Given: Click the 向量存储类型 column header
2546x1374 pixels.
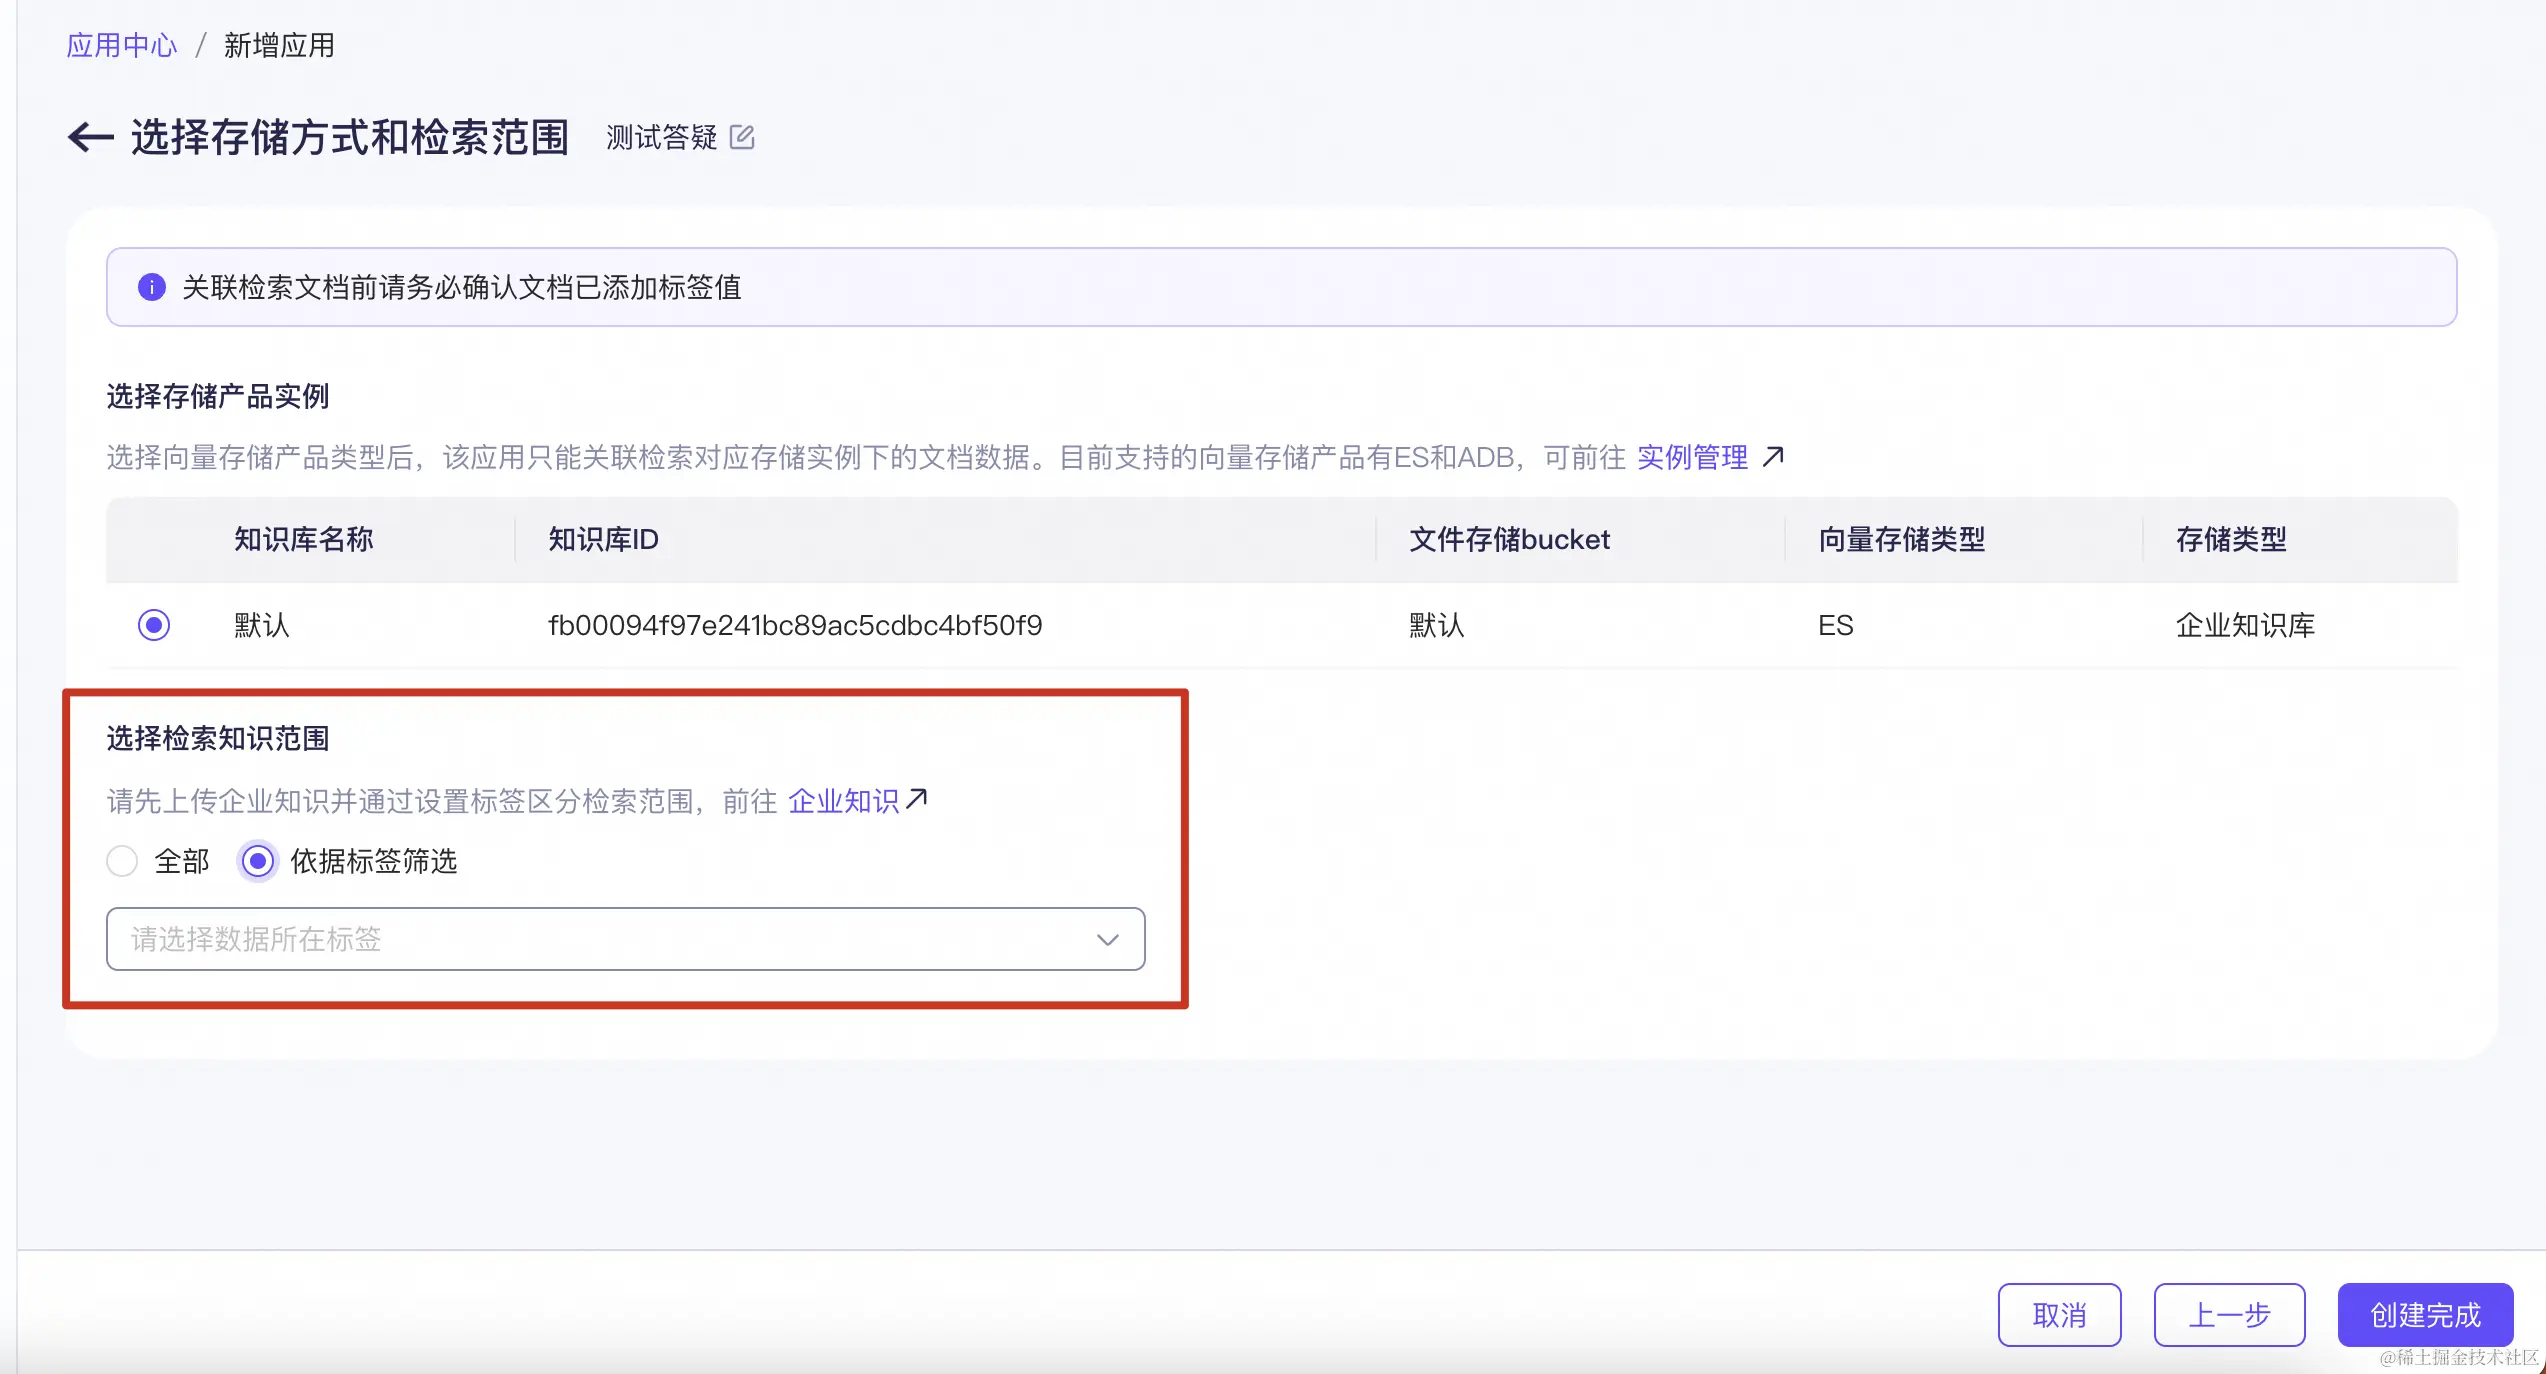Looking at the screenshot, I should pos(1901,540).
